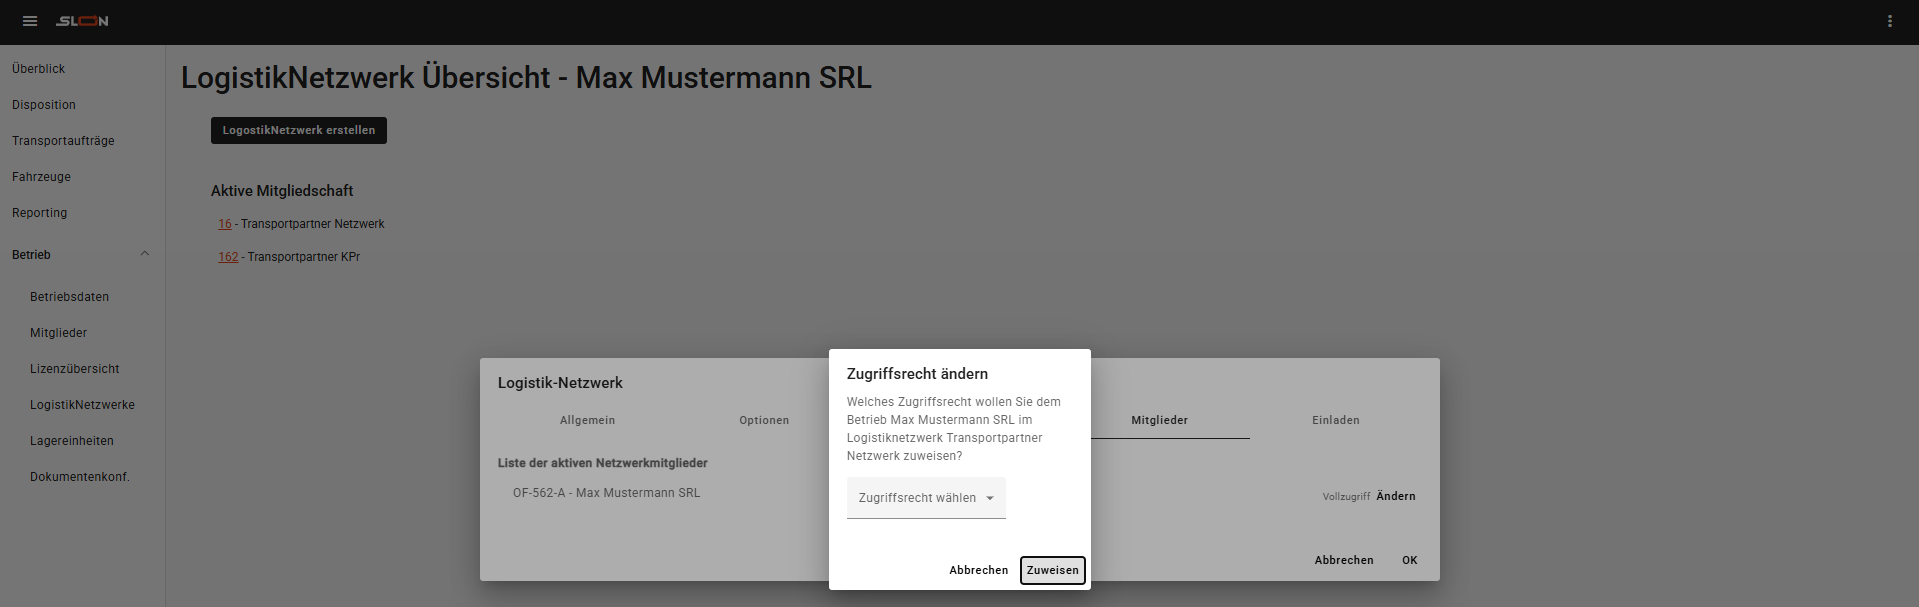Click the Zuweisen button

pyautogui.click(x=1052, y=570)
